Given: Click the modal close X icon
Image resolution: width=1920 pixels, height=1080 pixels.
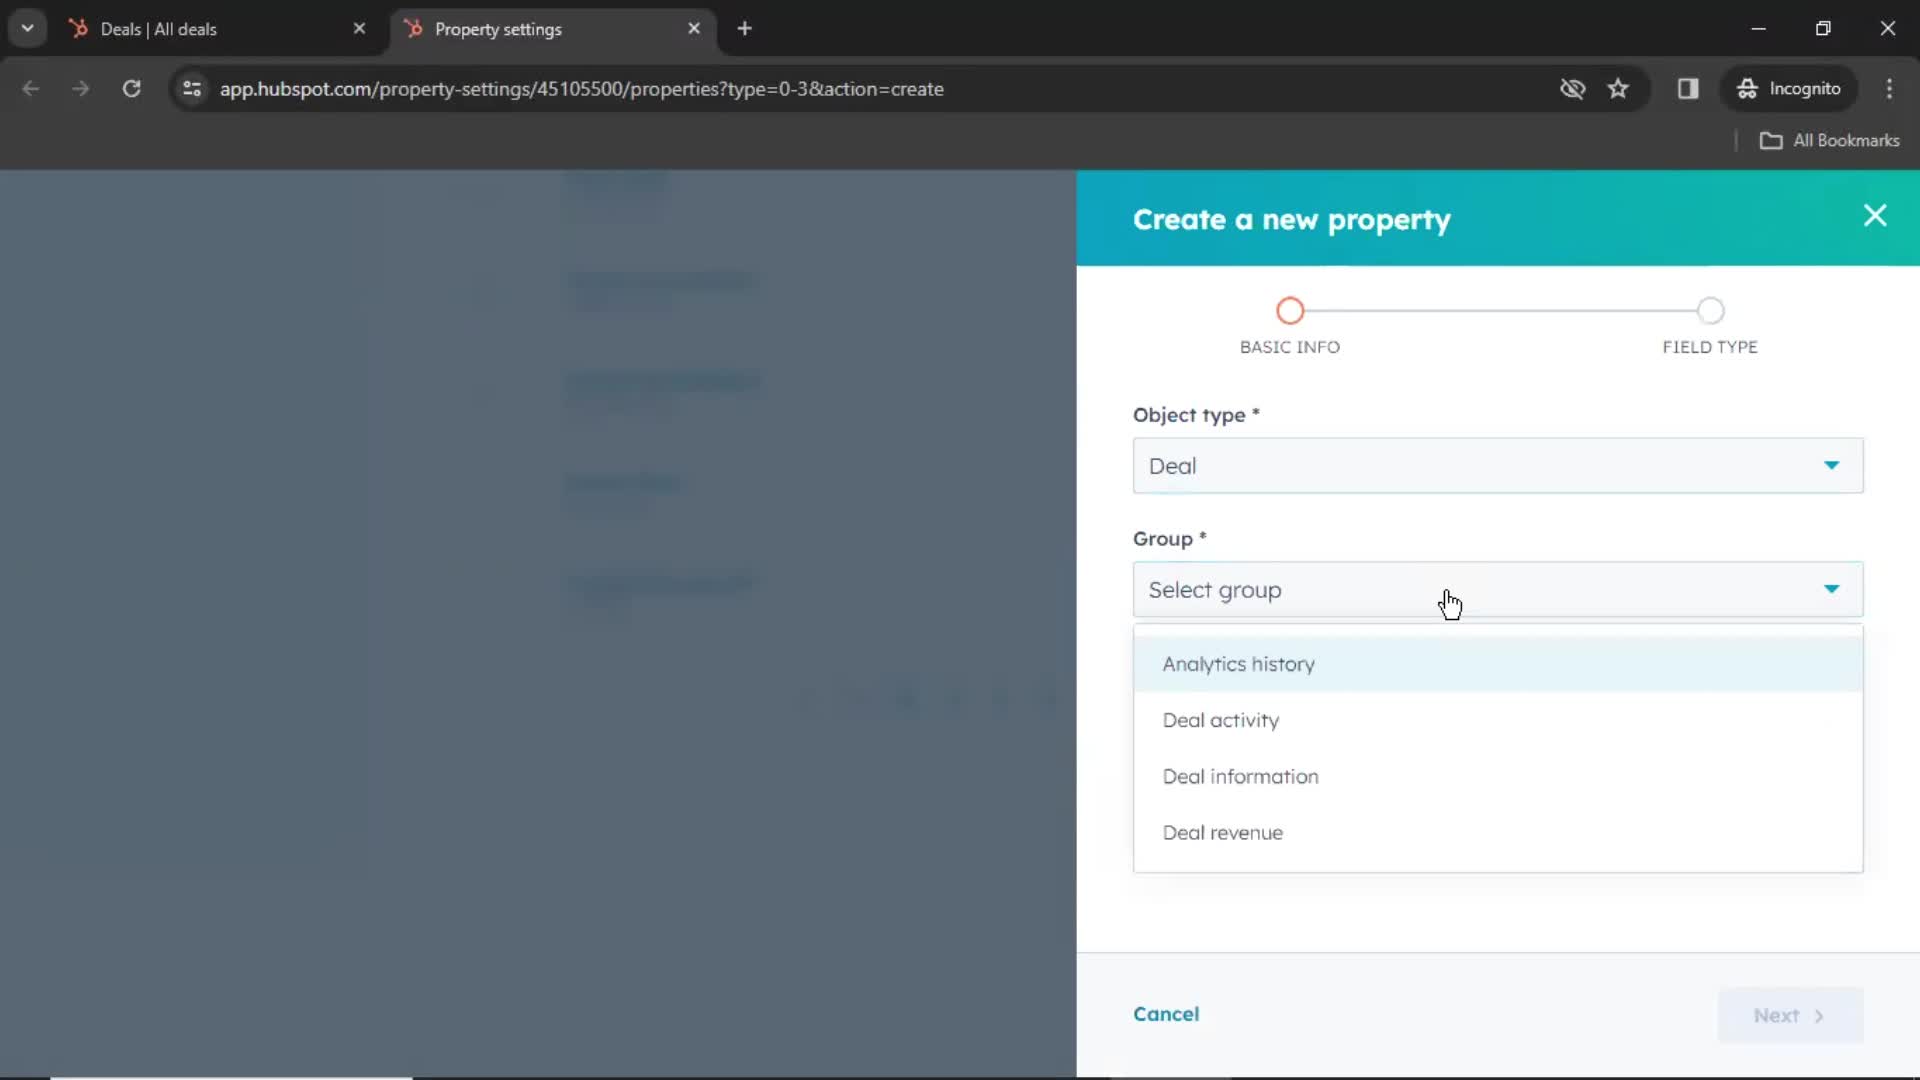Looking at the screenshot, I should point(1874,215).
